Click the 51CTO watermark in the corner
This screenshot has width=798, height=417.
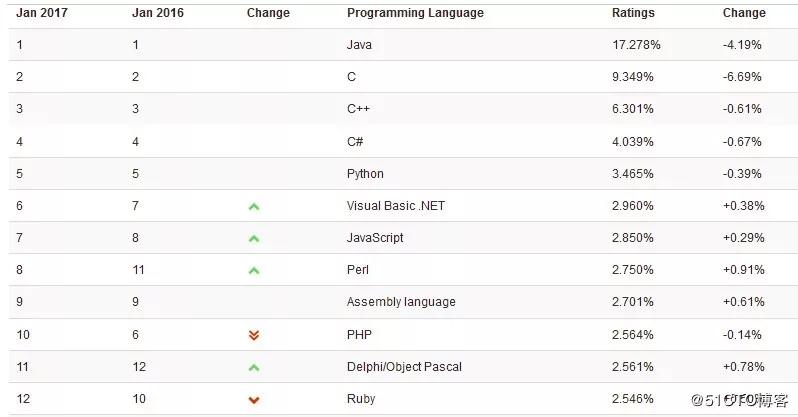point(739,400)
